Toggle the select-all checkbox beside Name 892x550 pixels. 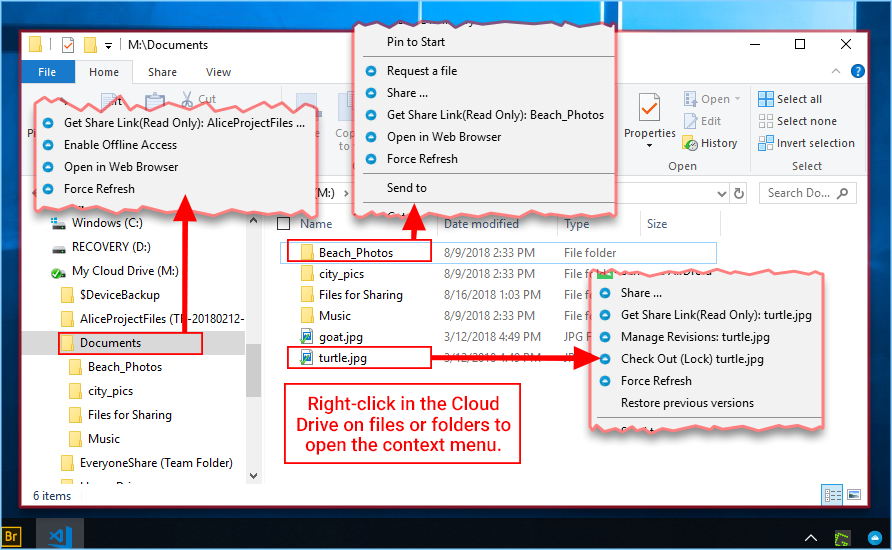click(x=283, y=224)
